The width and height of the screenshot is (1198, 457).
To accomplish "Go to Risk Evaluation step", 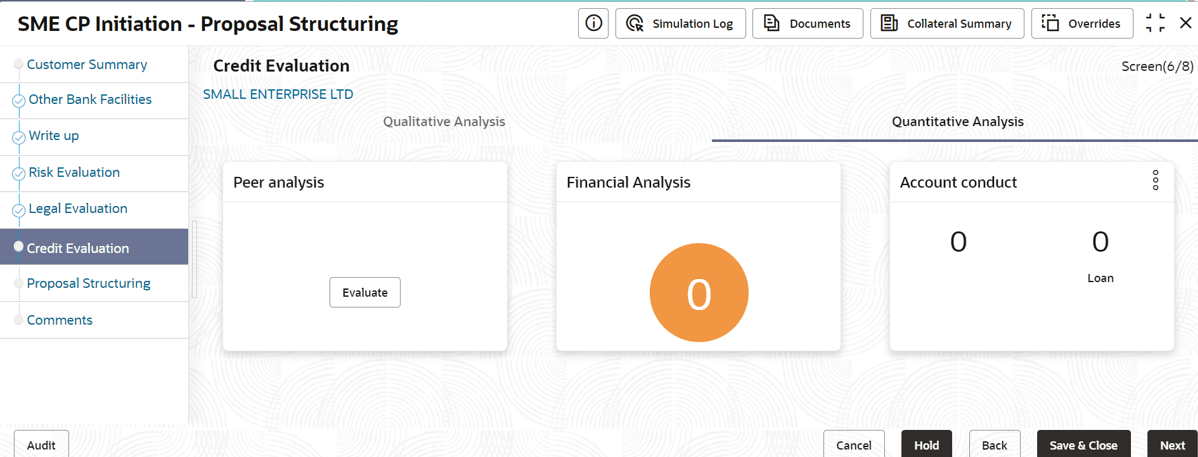I will point(74,173).
